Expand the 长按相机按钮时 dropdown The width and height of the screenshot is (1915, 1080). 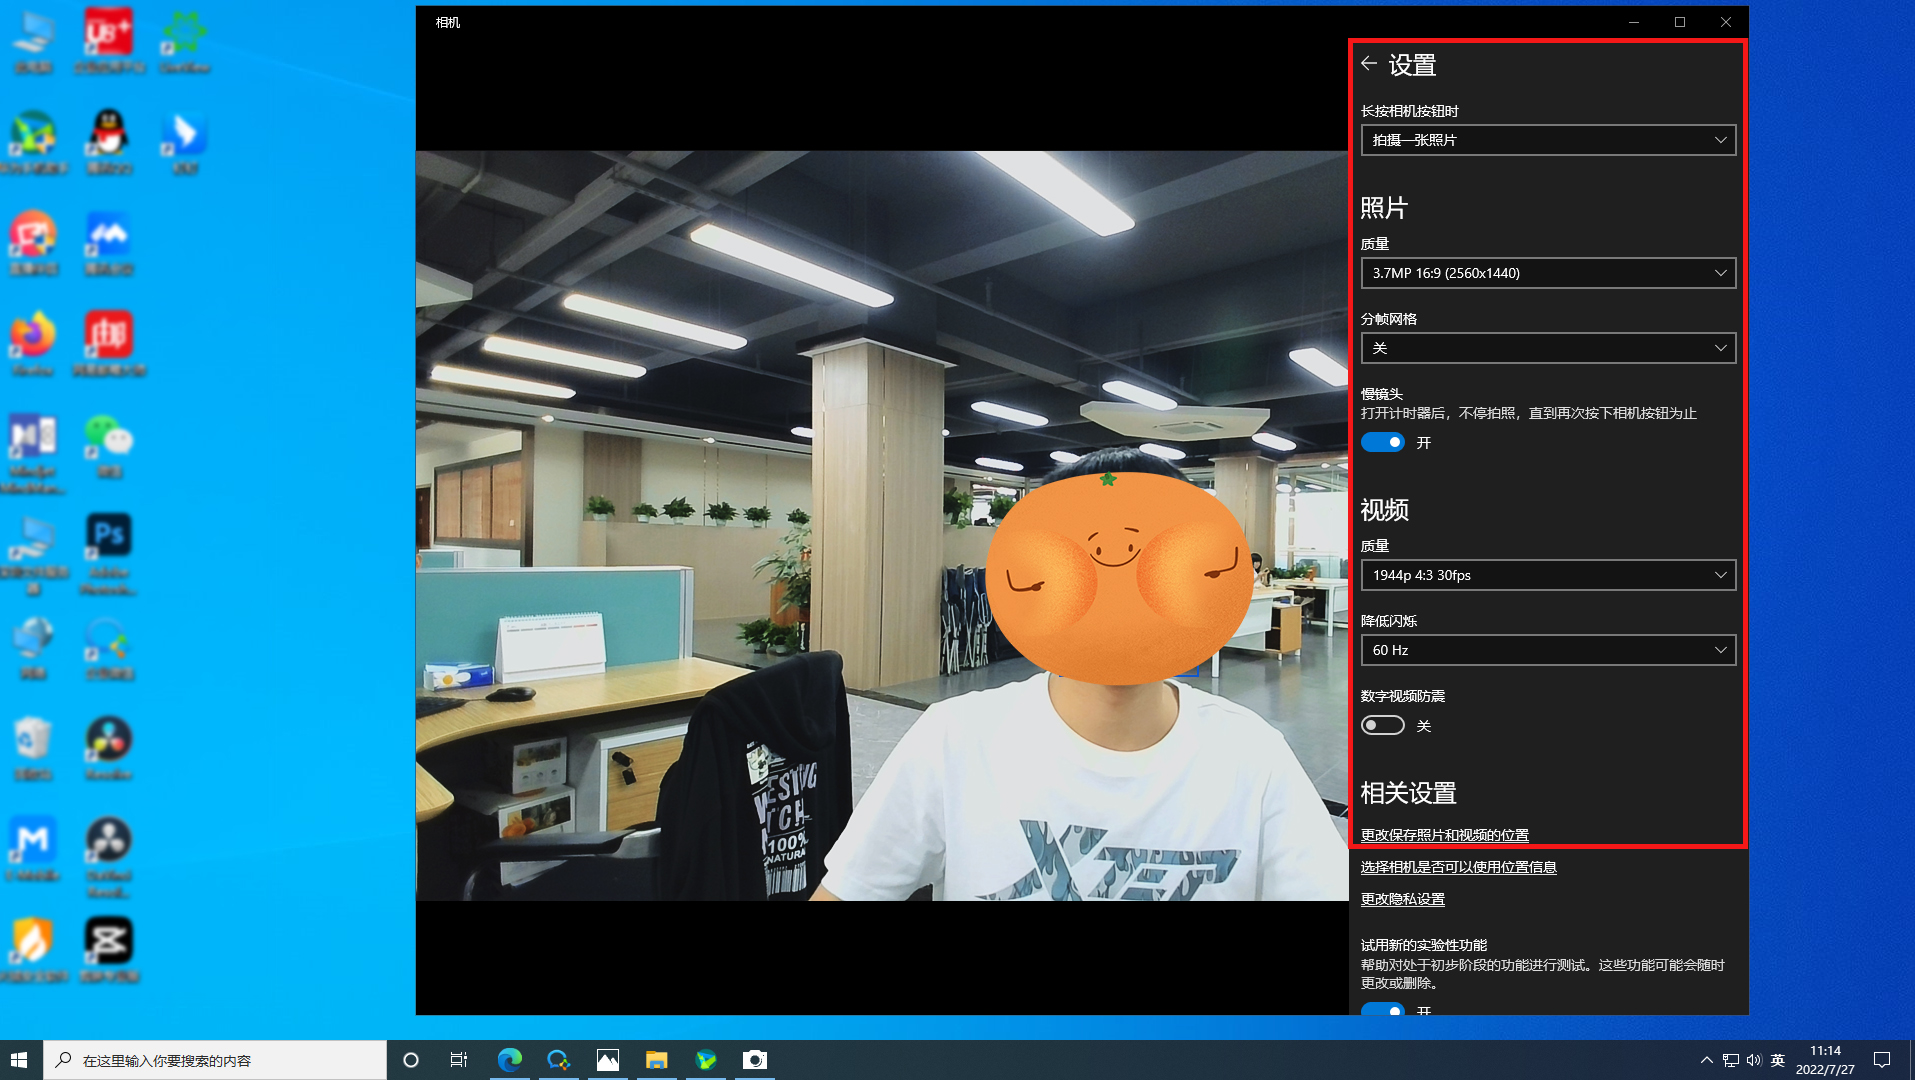click(1547, 140)
